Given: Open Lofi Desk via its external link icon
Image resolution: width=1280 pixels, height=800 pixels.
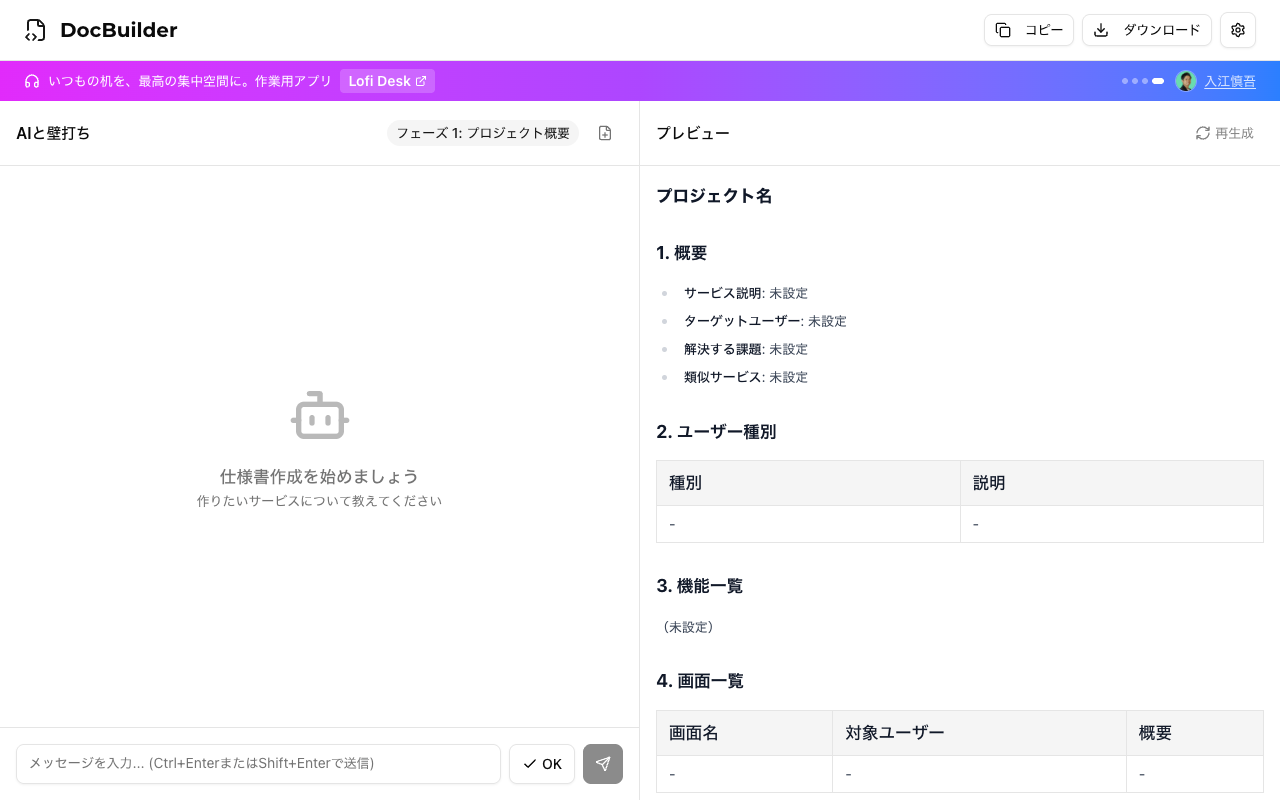Looking at the screenshot, I should (421, 81).
